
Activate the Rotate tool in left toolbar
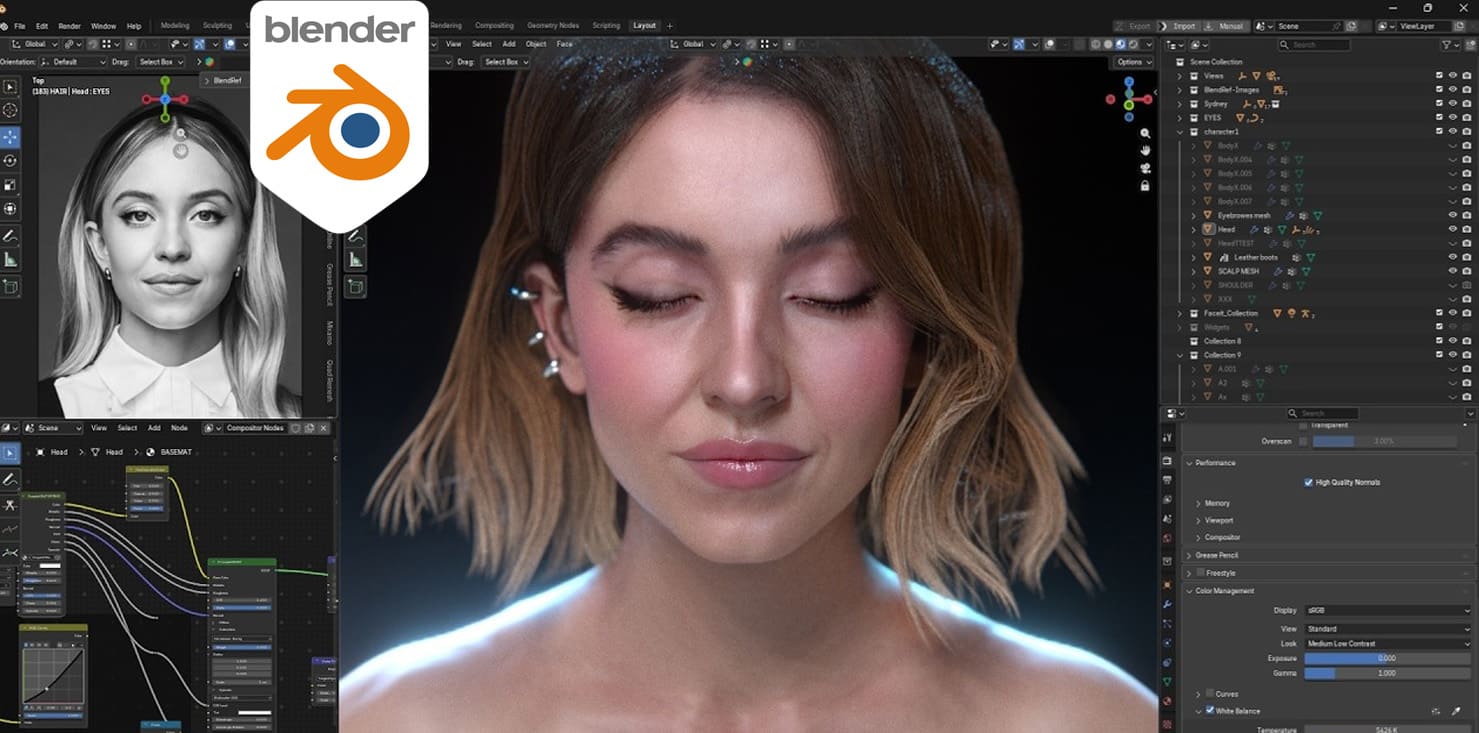10,160
